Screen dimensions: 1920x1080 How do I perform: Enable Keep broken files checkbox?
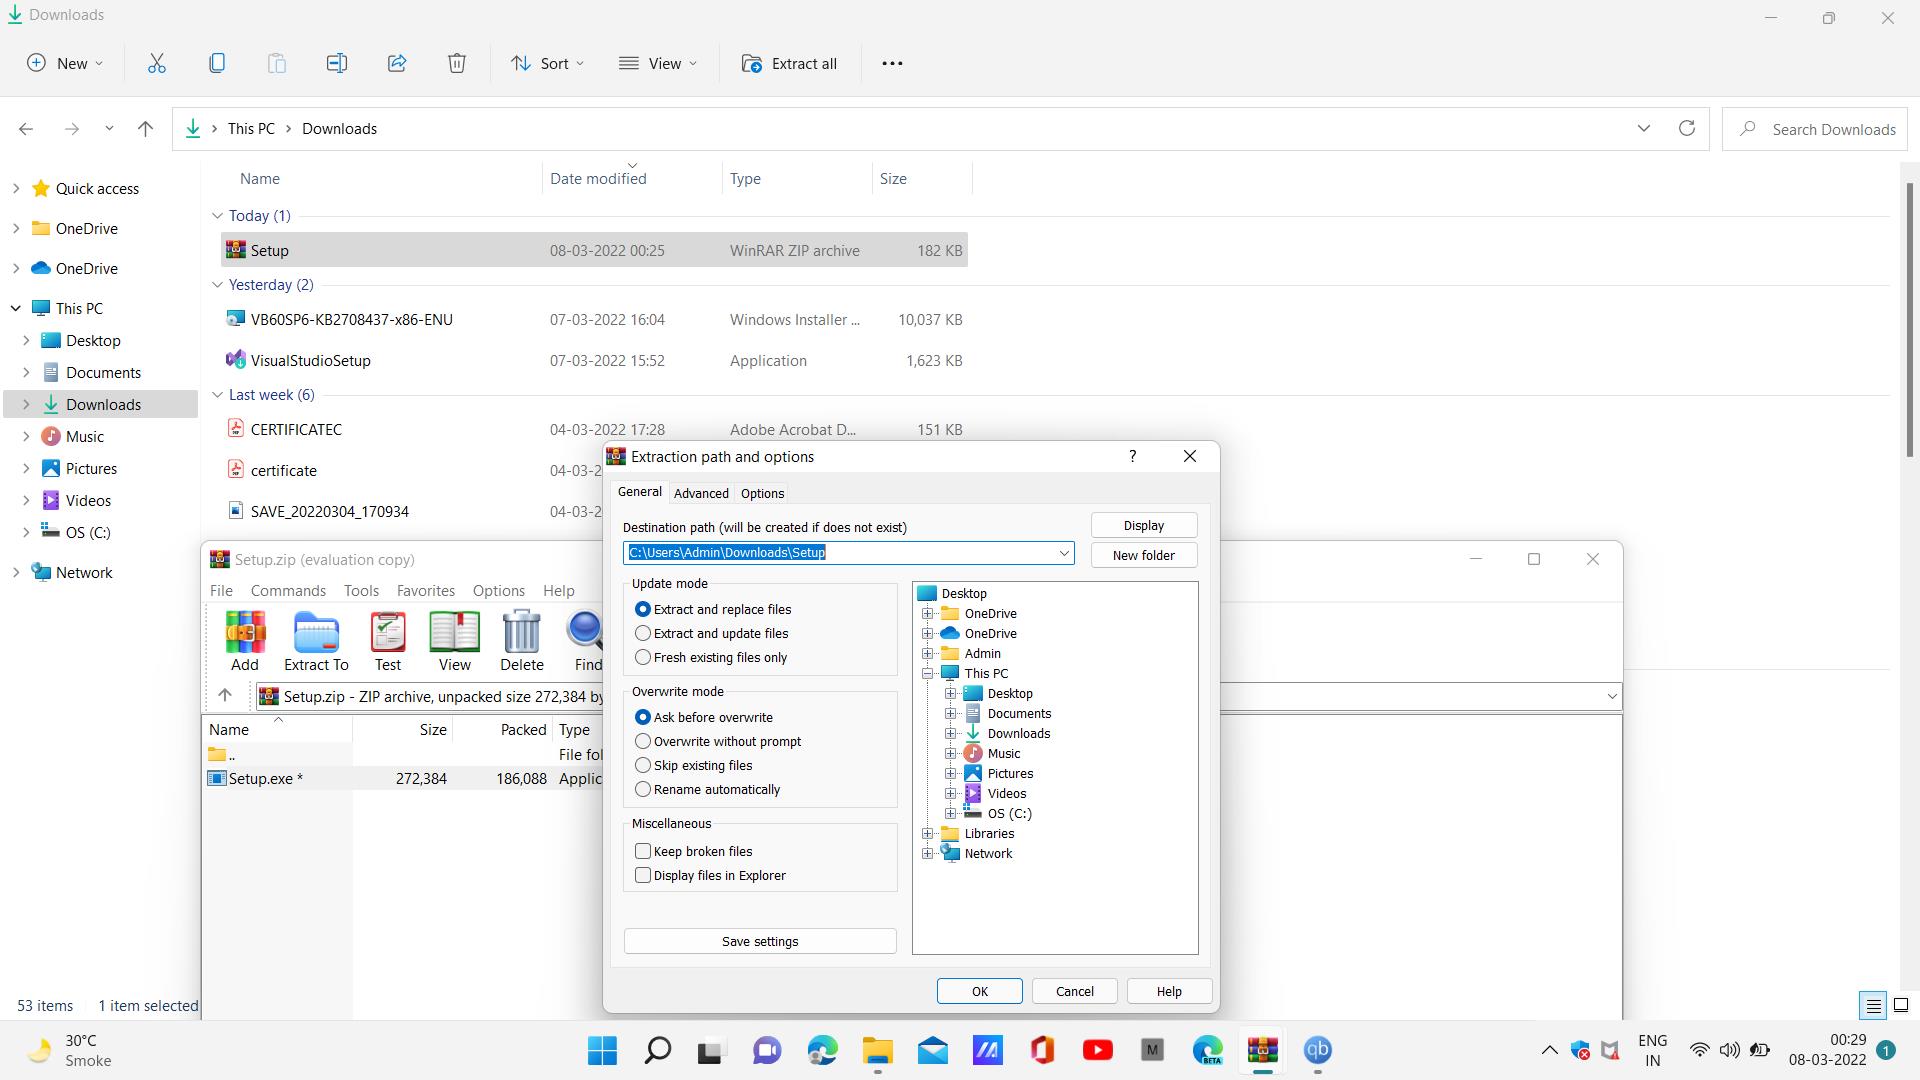coord(643,851)
